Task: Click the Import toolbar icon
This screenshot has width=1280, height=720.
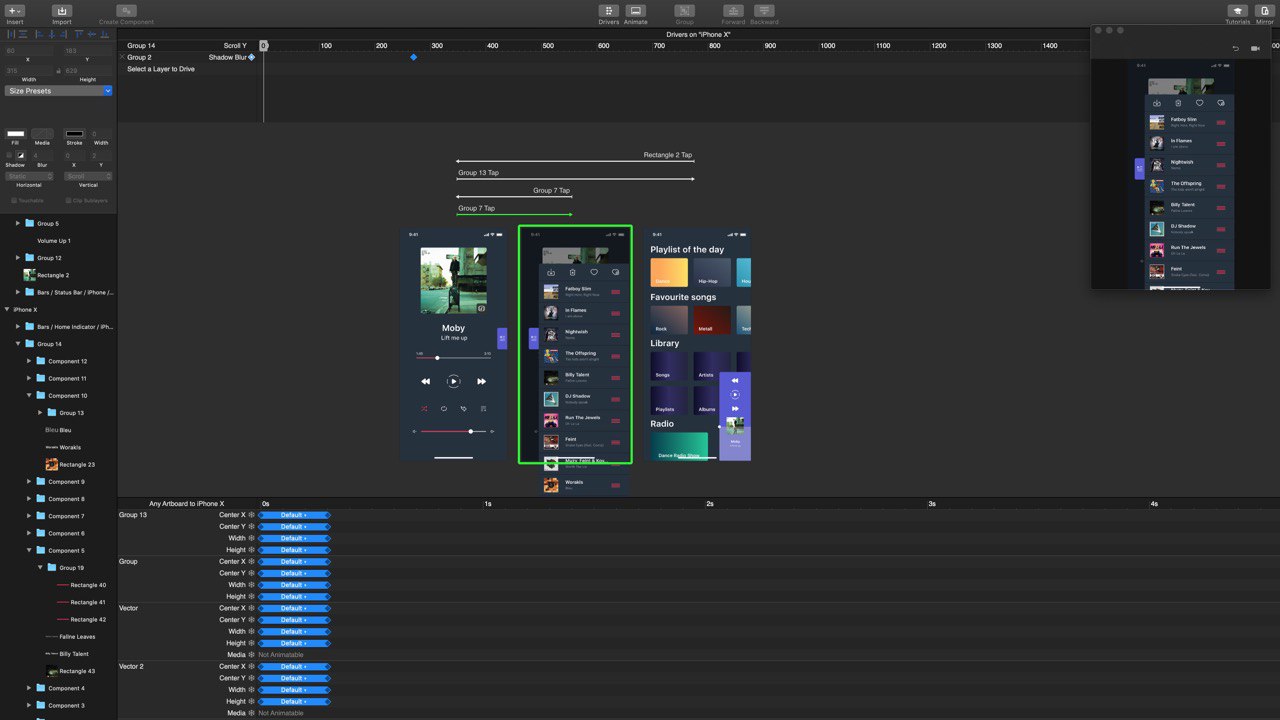Action: [62, 11]
